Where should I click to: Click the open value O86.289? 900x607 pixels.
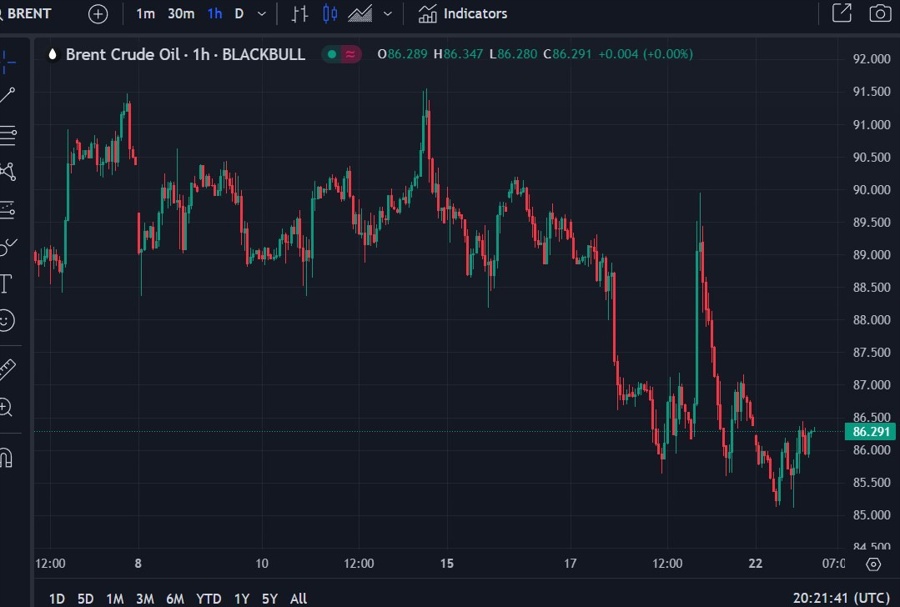pos(402,54)
